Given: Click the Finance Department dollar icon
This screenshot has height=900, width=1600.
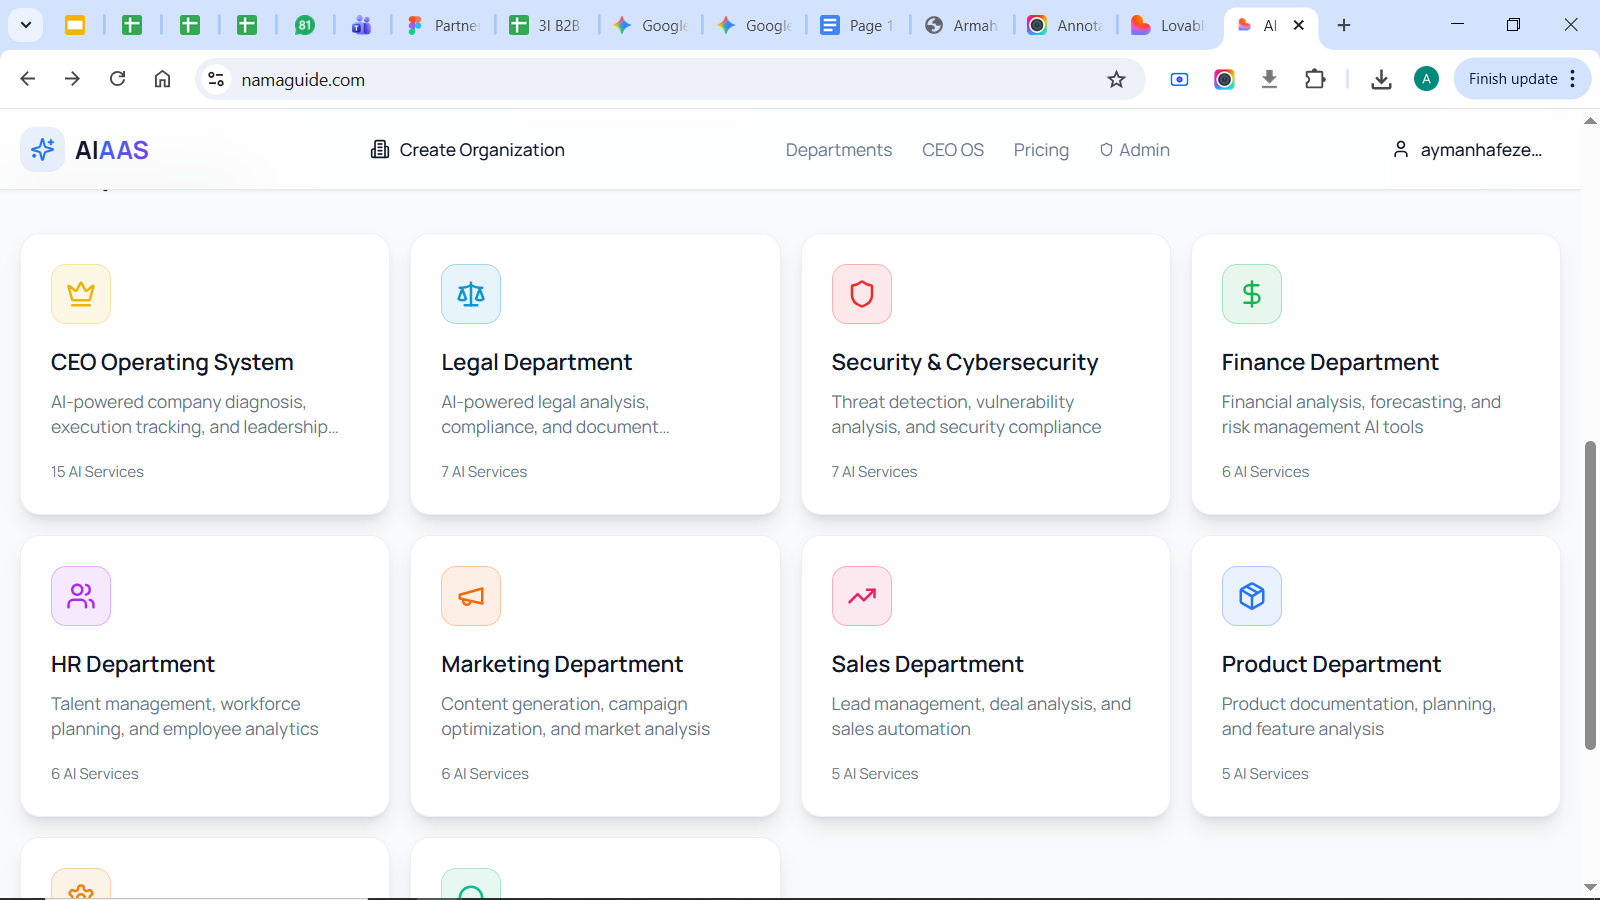Looking at the screenshot, I should tap(1251, 294).
